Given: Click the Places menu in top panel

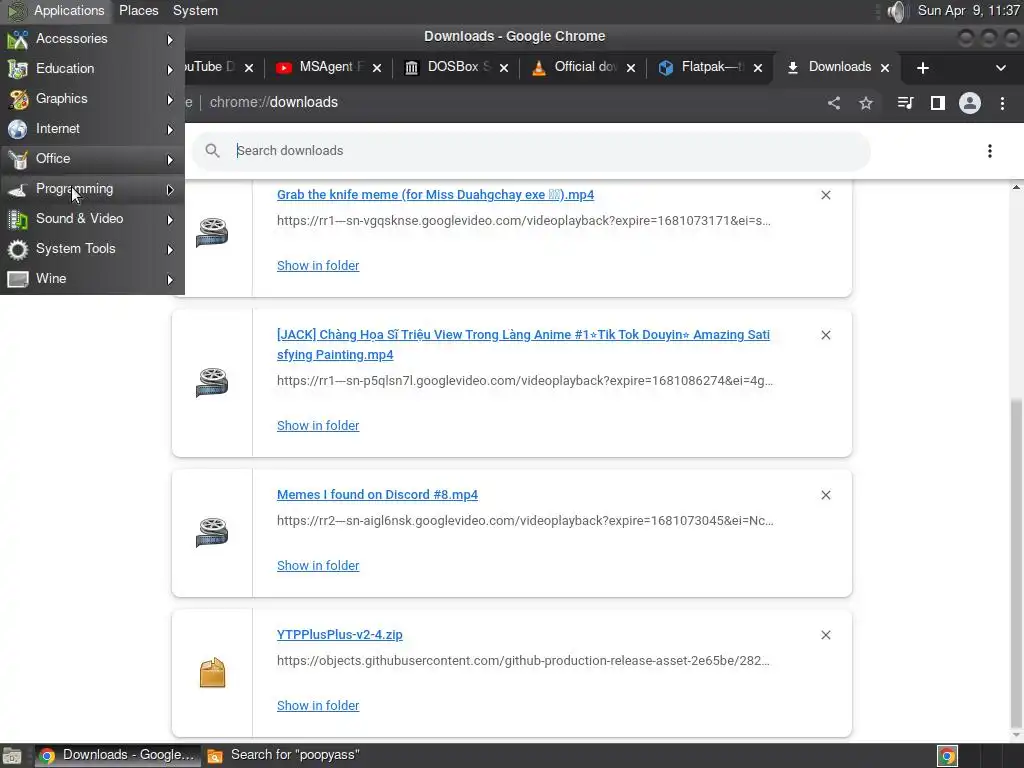Looking at the screenshot, I should point(138,10).
